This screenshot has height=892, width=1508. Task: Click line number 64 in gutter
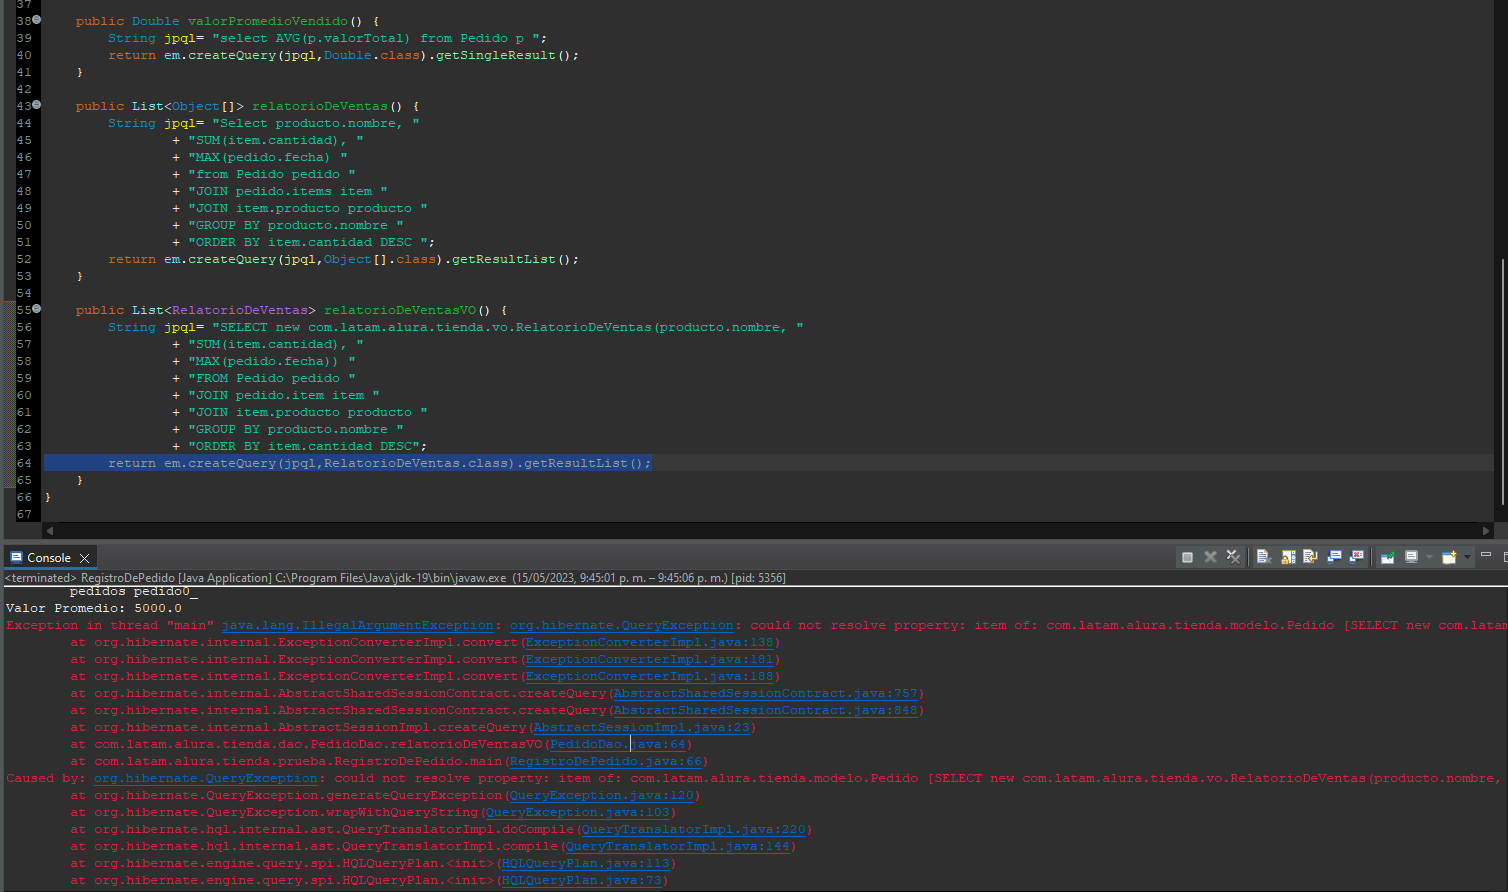click(x=24, y=463)
